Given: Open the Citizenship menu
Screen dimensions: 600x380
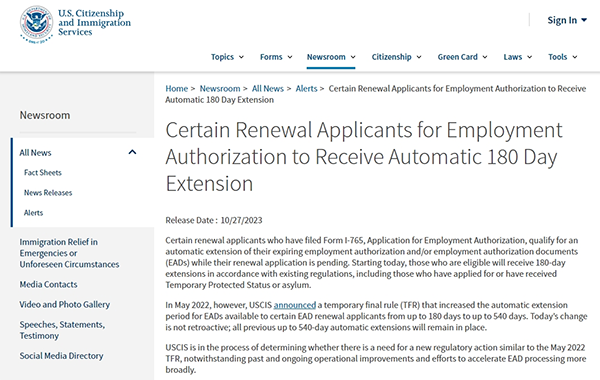Looking at the screenshot, I should tap(396, 57).
